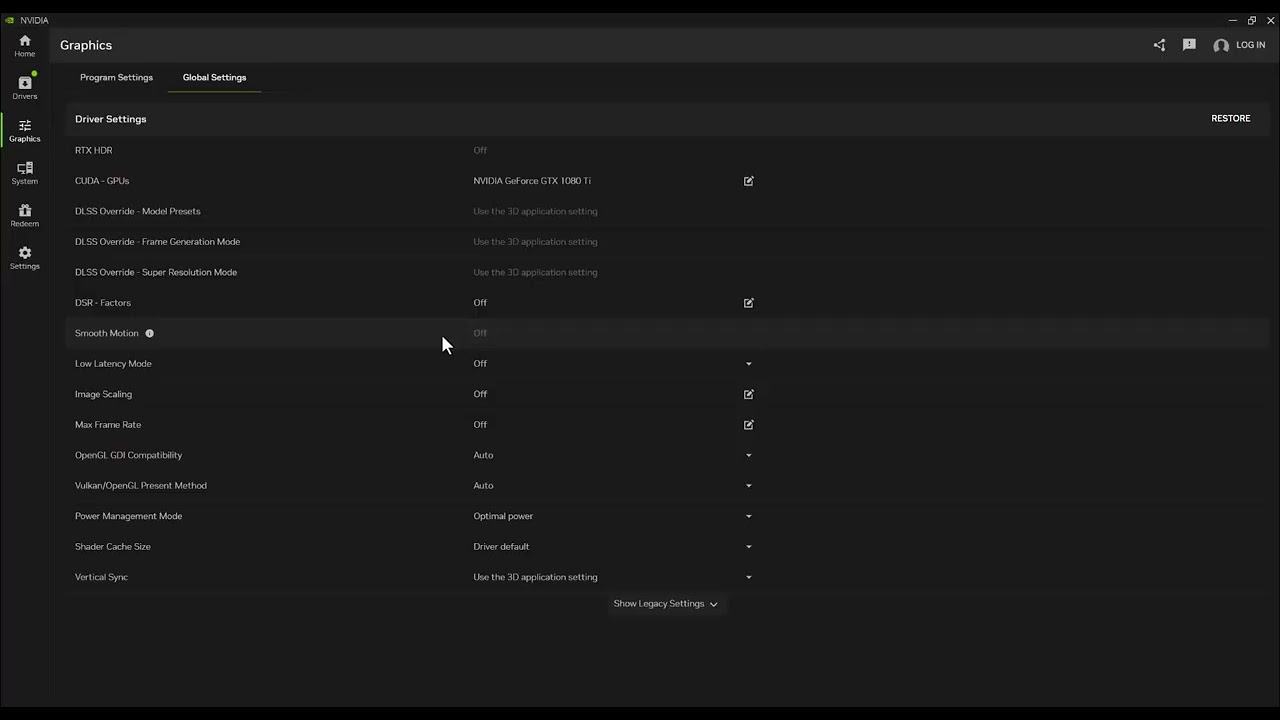
Task: Click the LOG IN button
Action: point(1250,45)
